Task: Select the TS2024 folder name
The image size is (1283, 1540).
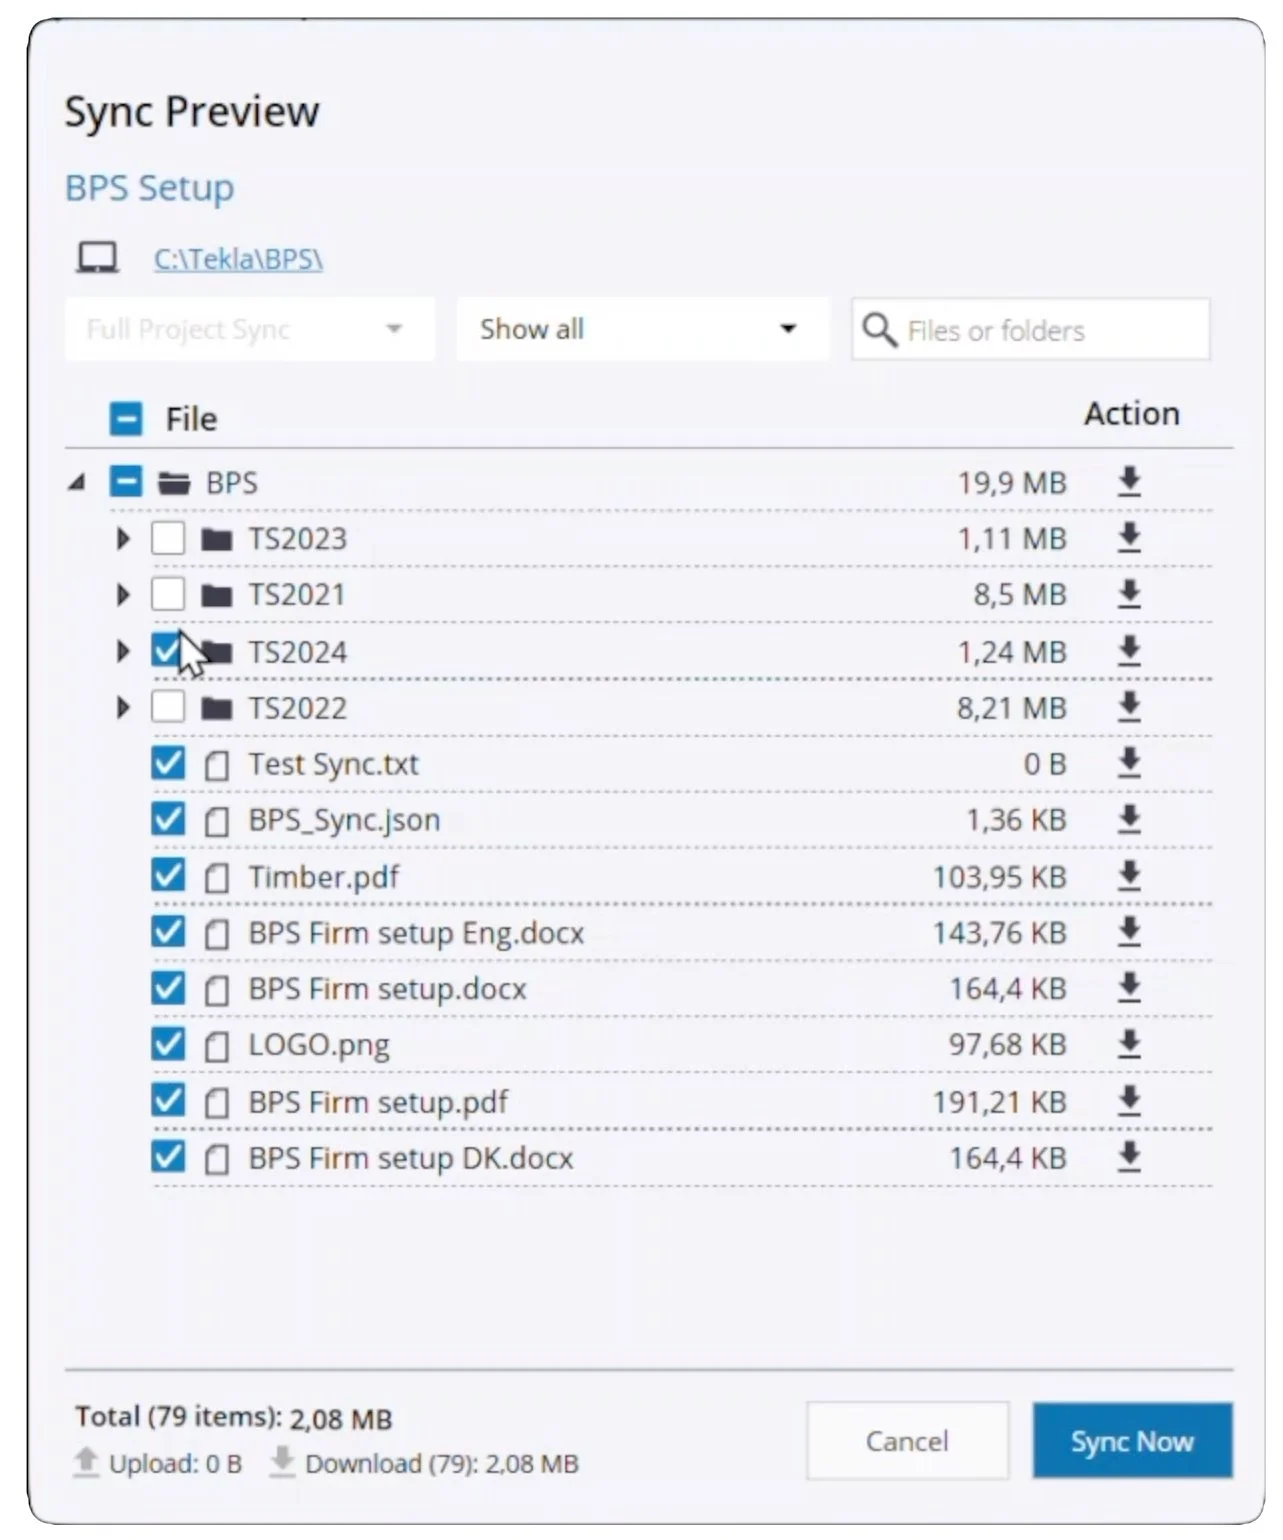Action: pos(297,652)
